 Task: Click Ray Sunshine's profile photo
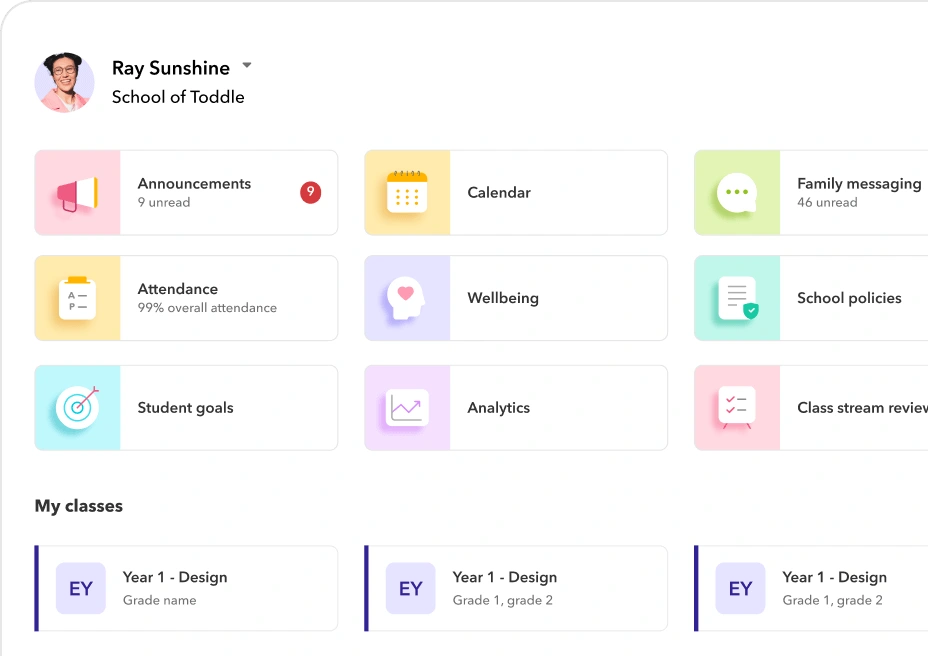[x=64, y=81]
